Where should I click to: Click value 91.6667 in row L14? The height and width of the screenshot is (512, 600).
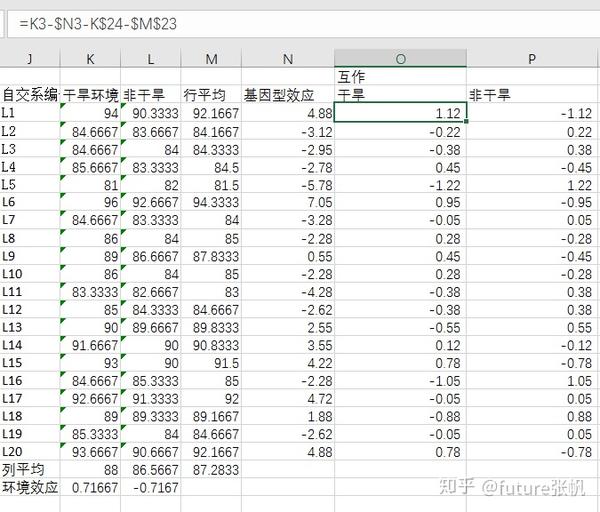pyautogui.click(x=90, y=345)
